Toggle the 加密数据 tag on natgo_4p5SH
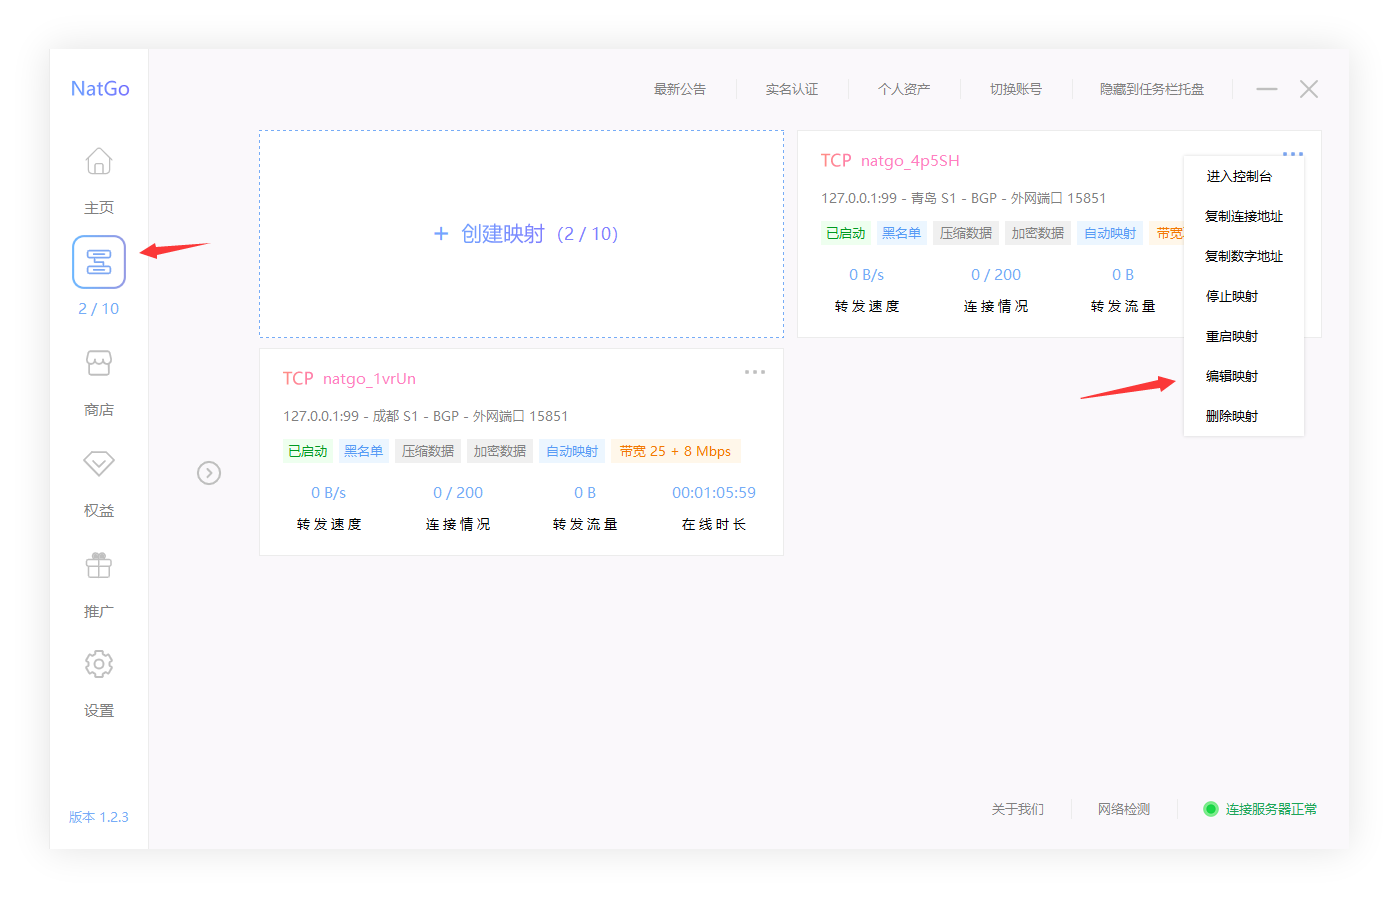The image size is (1400, 900). (x=1038, y=233)
